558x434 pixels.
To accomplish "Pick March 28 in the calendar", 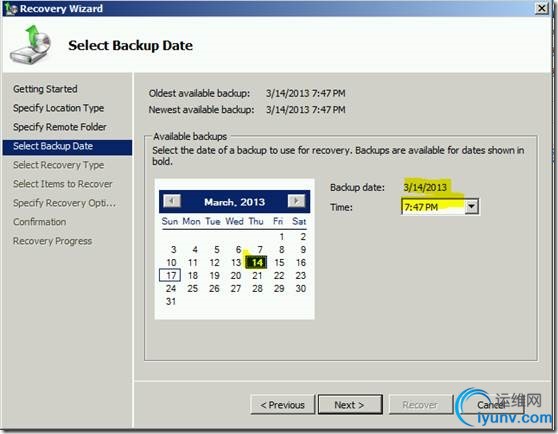I will point(258,289).
